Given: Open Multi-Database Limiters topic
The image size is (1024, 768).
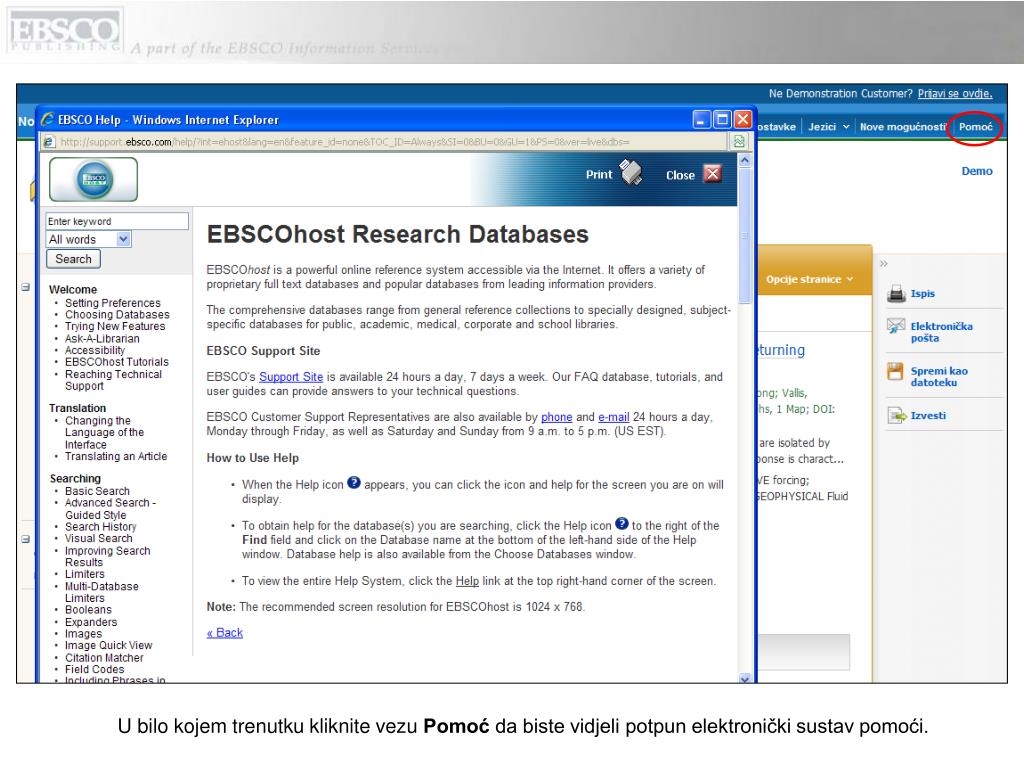Looking at the screenshot, I should (x=101, y=592).
